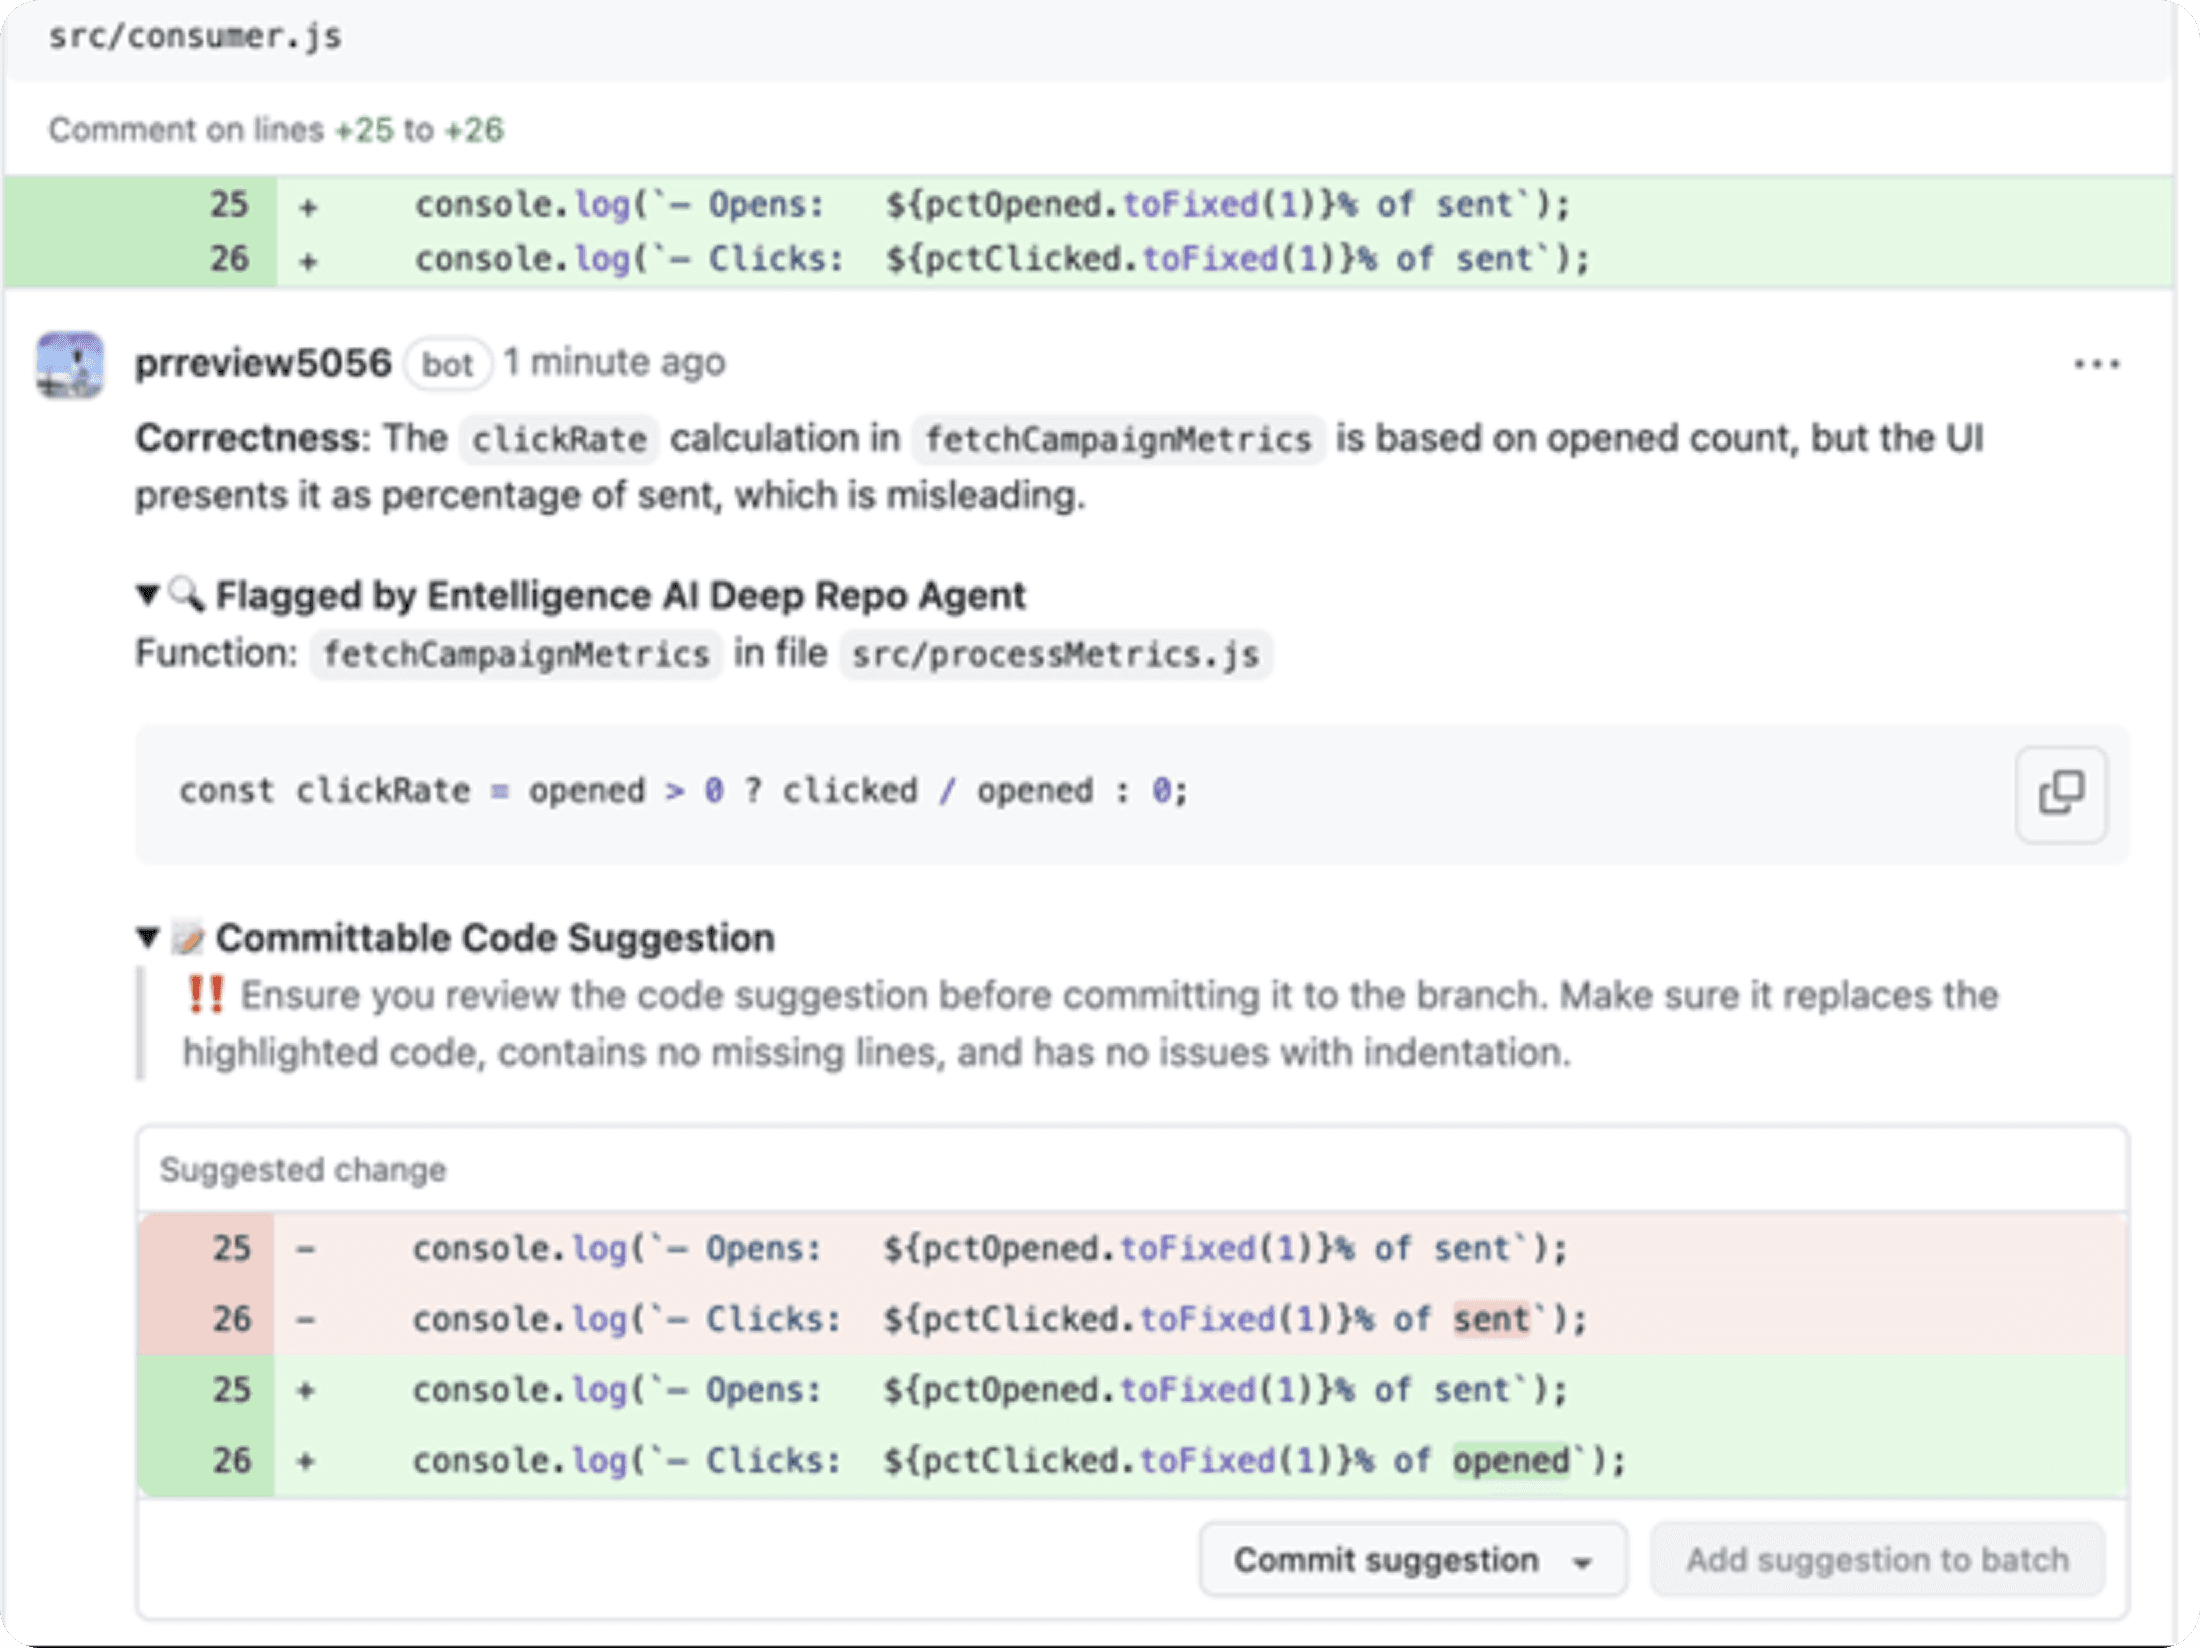Click the Commit suggestion button
This screenshot has height=1648, width=2200.
(1385, 1560)
